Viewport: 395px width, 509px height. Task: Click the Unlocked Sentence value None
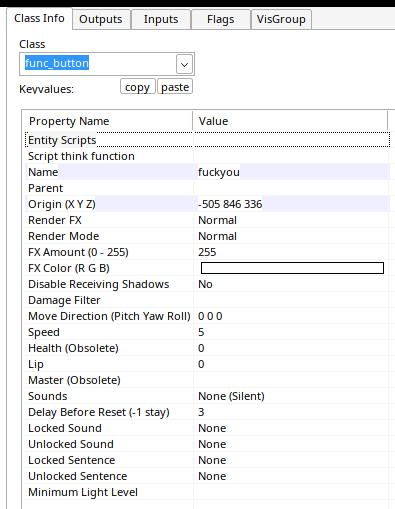click(x=212, y=476)
